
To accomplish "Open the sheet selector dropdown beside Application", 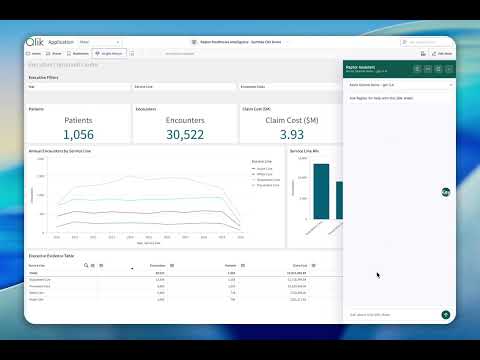I will pos(100,42).
